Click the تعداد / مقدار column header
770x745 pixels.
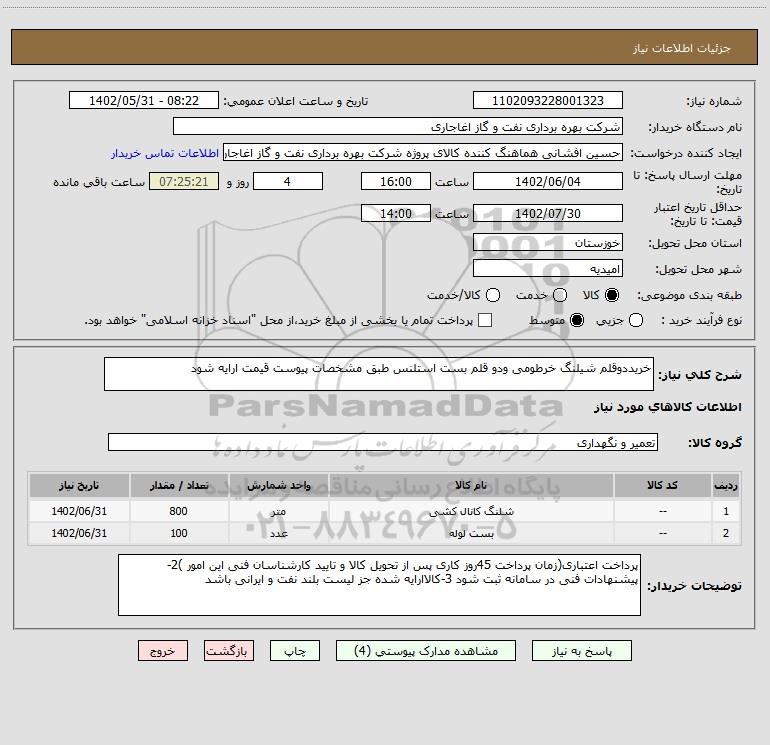(179, 486)
